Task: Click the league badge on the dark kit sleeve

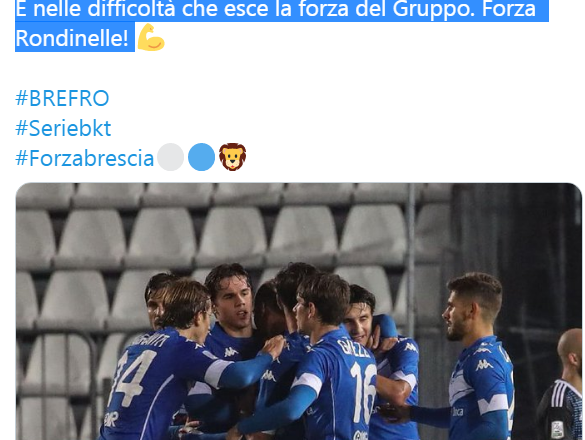Action: coord(557,429)
